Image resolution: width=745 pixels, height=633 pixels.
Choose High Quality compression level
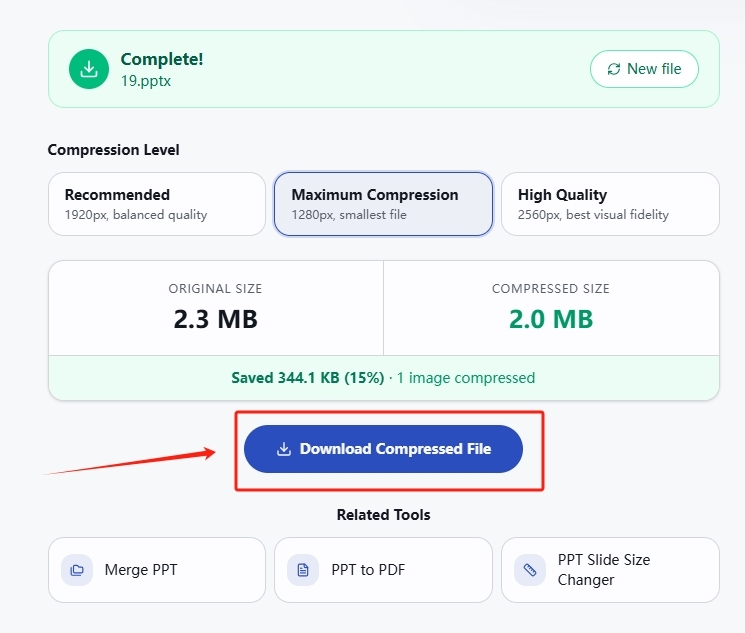click(x=610, y=204)
